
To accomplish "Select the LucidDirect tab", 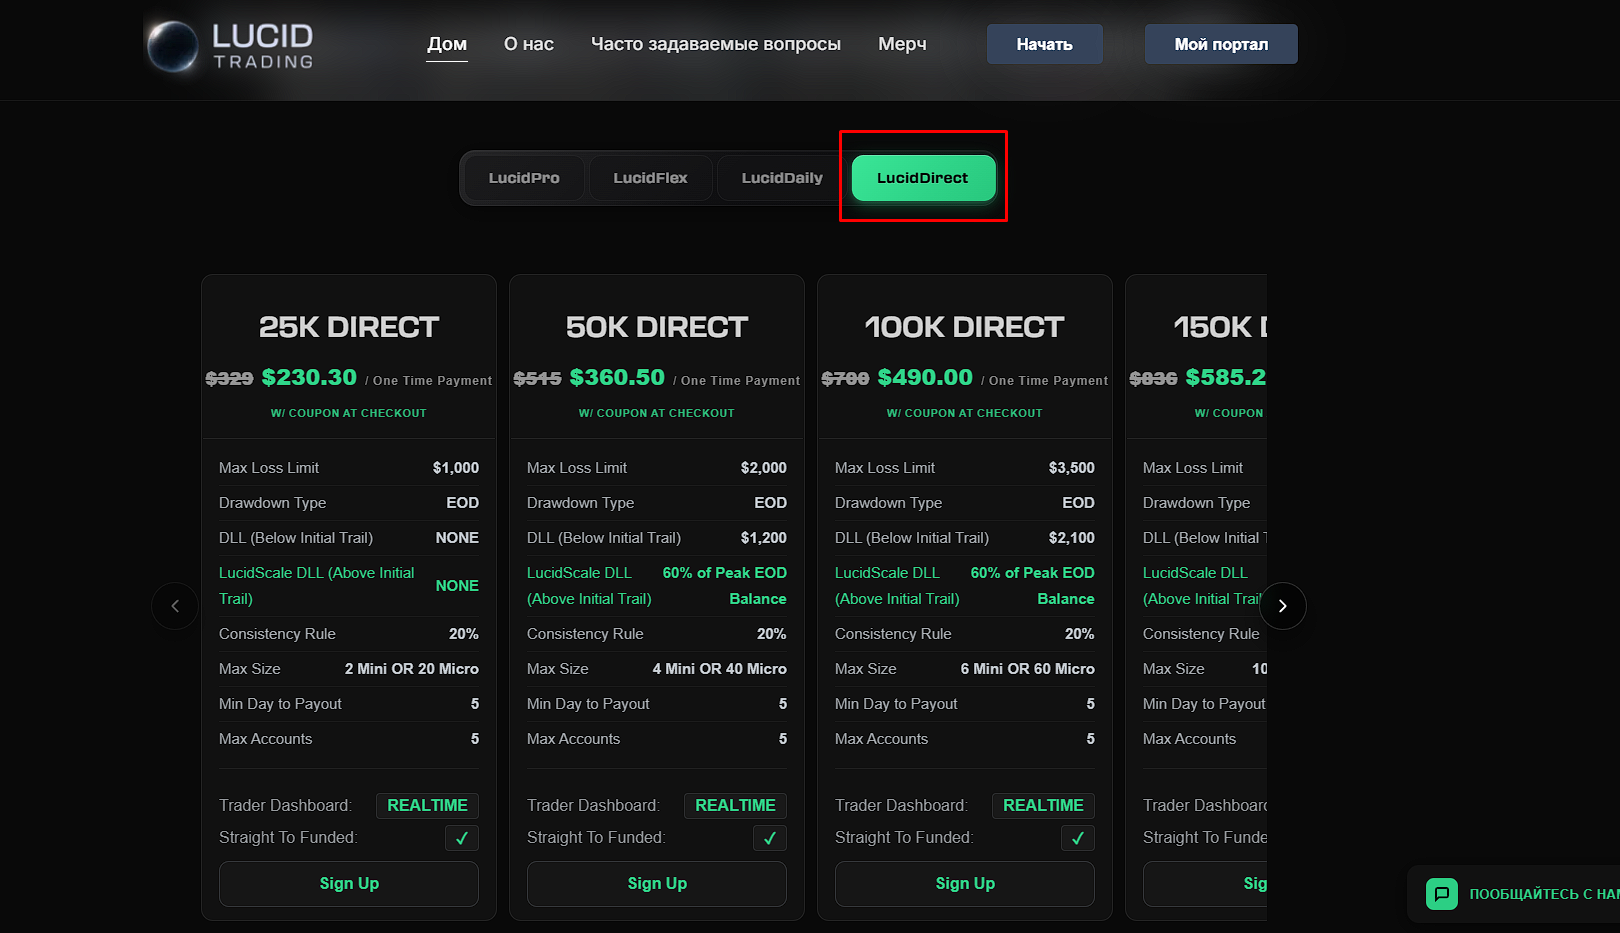I will 923,178.
